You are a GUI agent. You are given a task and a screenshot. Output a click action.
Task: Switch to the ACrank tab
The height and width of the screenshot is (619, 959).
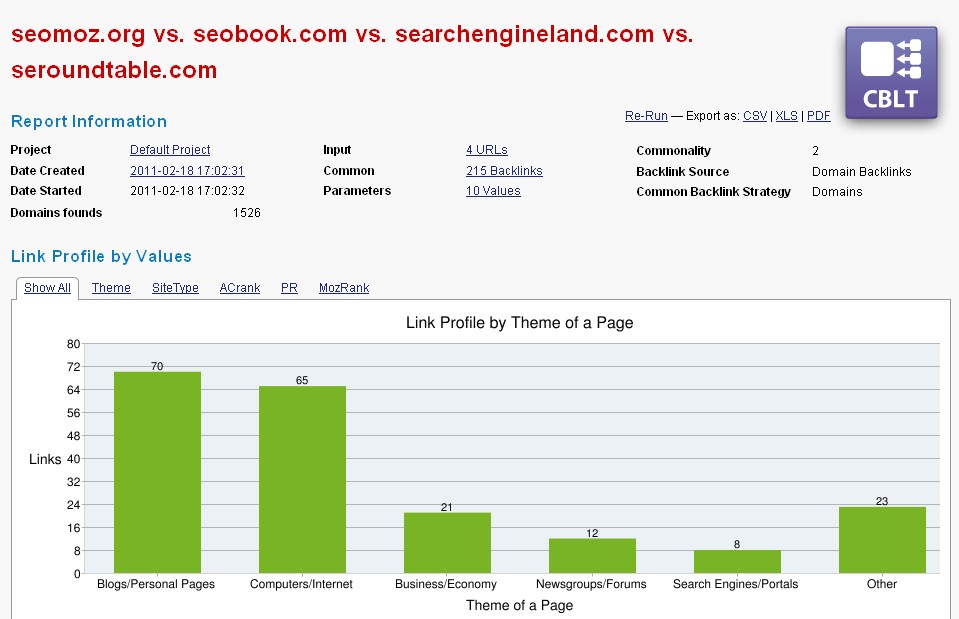click(x=240, y=287)
